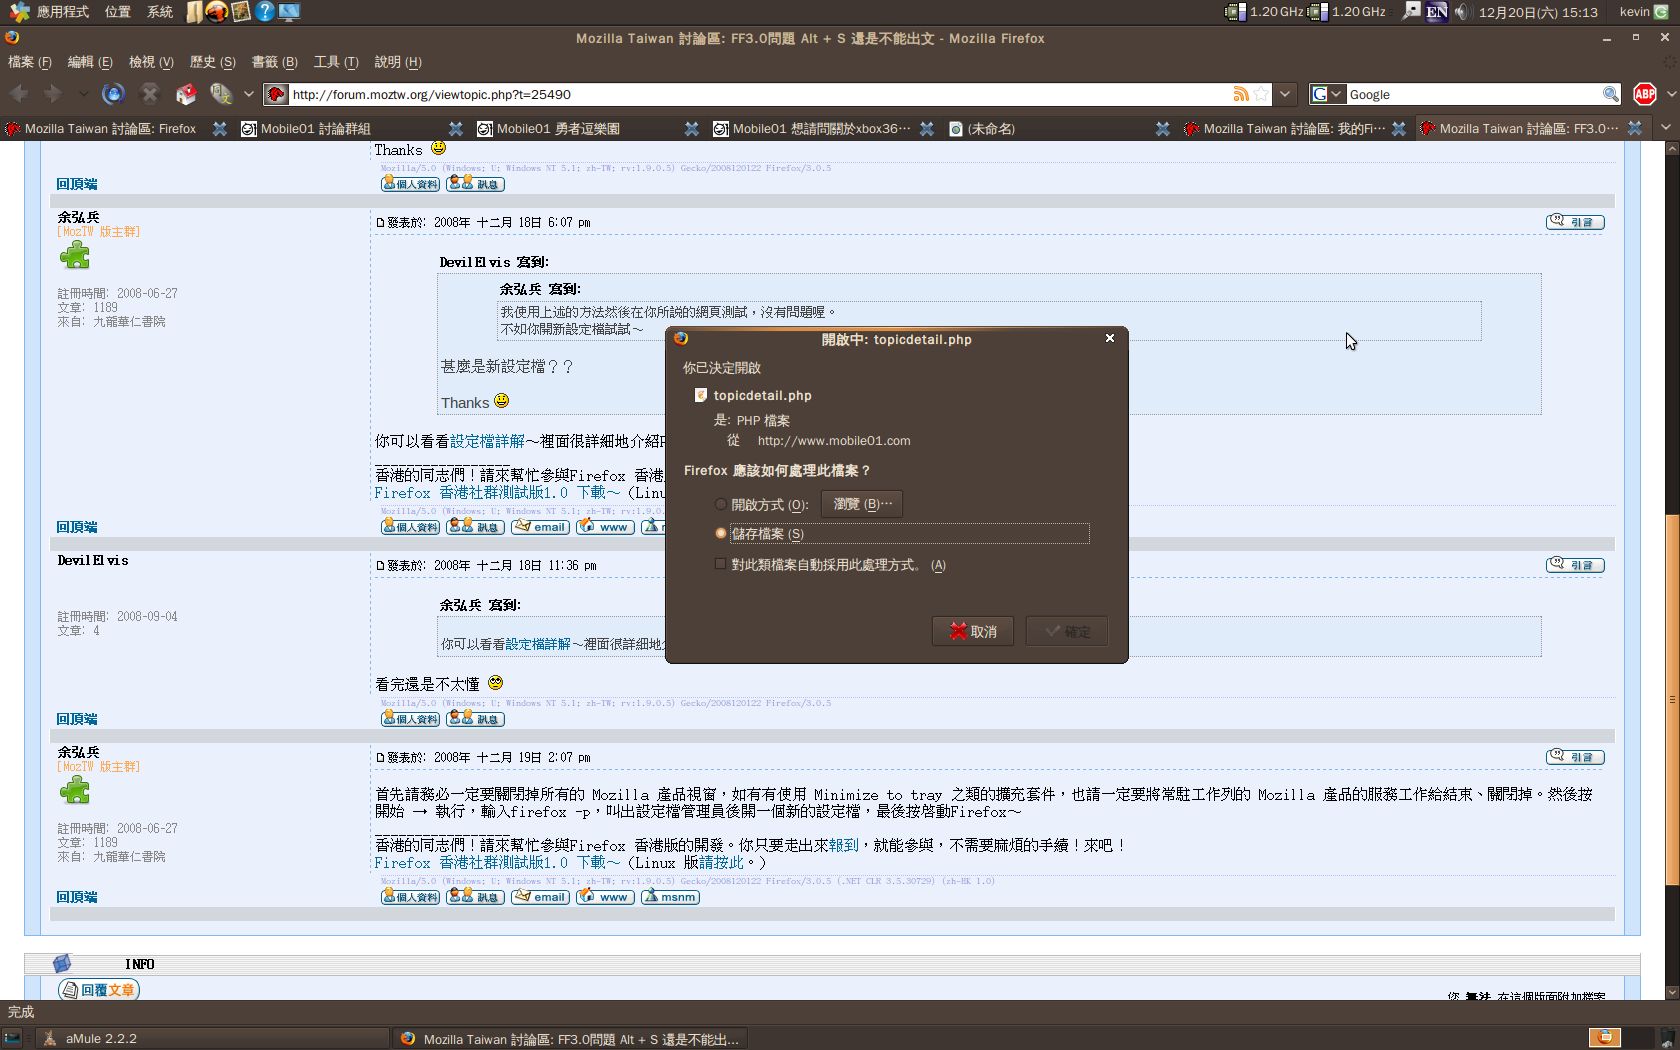The height and width of the screenshot is (1050, 1680).
Task: Click the Adblock Plus ABP icon
Action: [x=1645, y=94]
